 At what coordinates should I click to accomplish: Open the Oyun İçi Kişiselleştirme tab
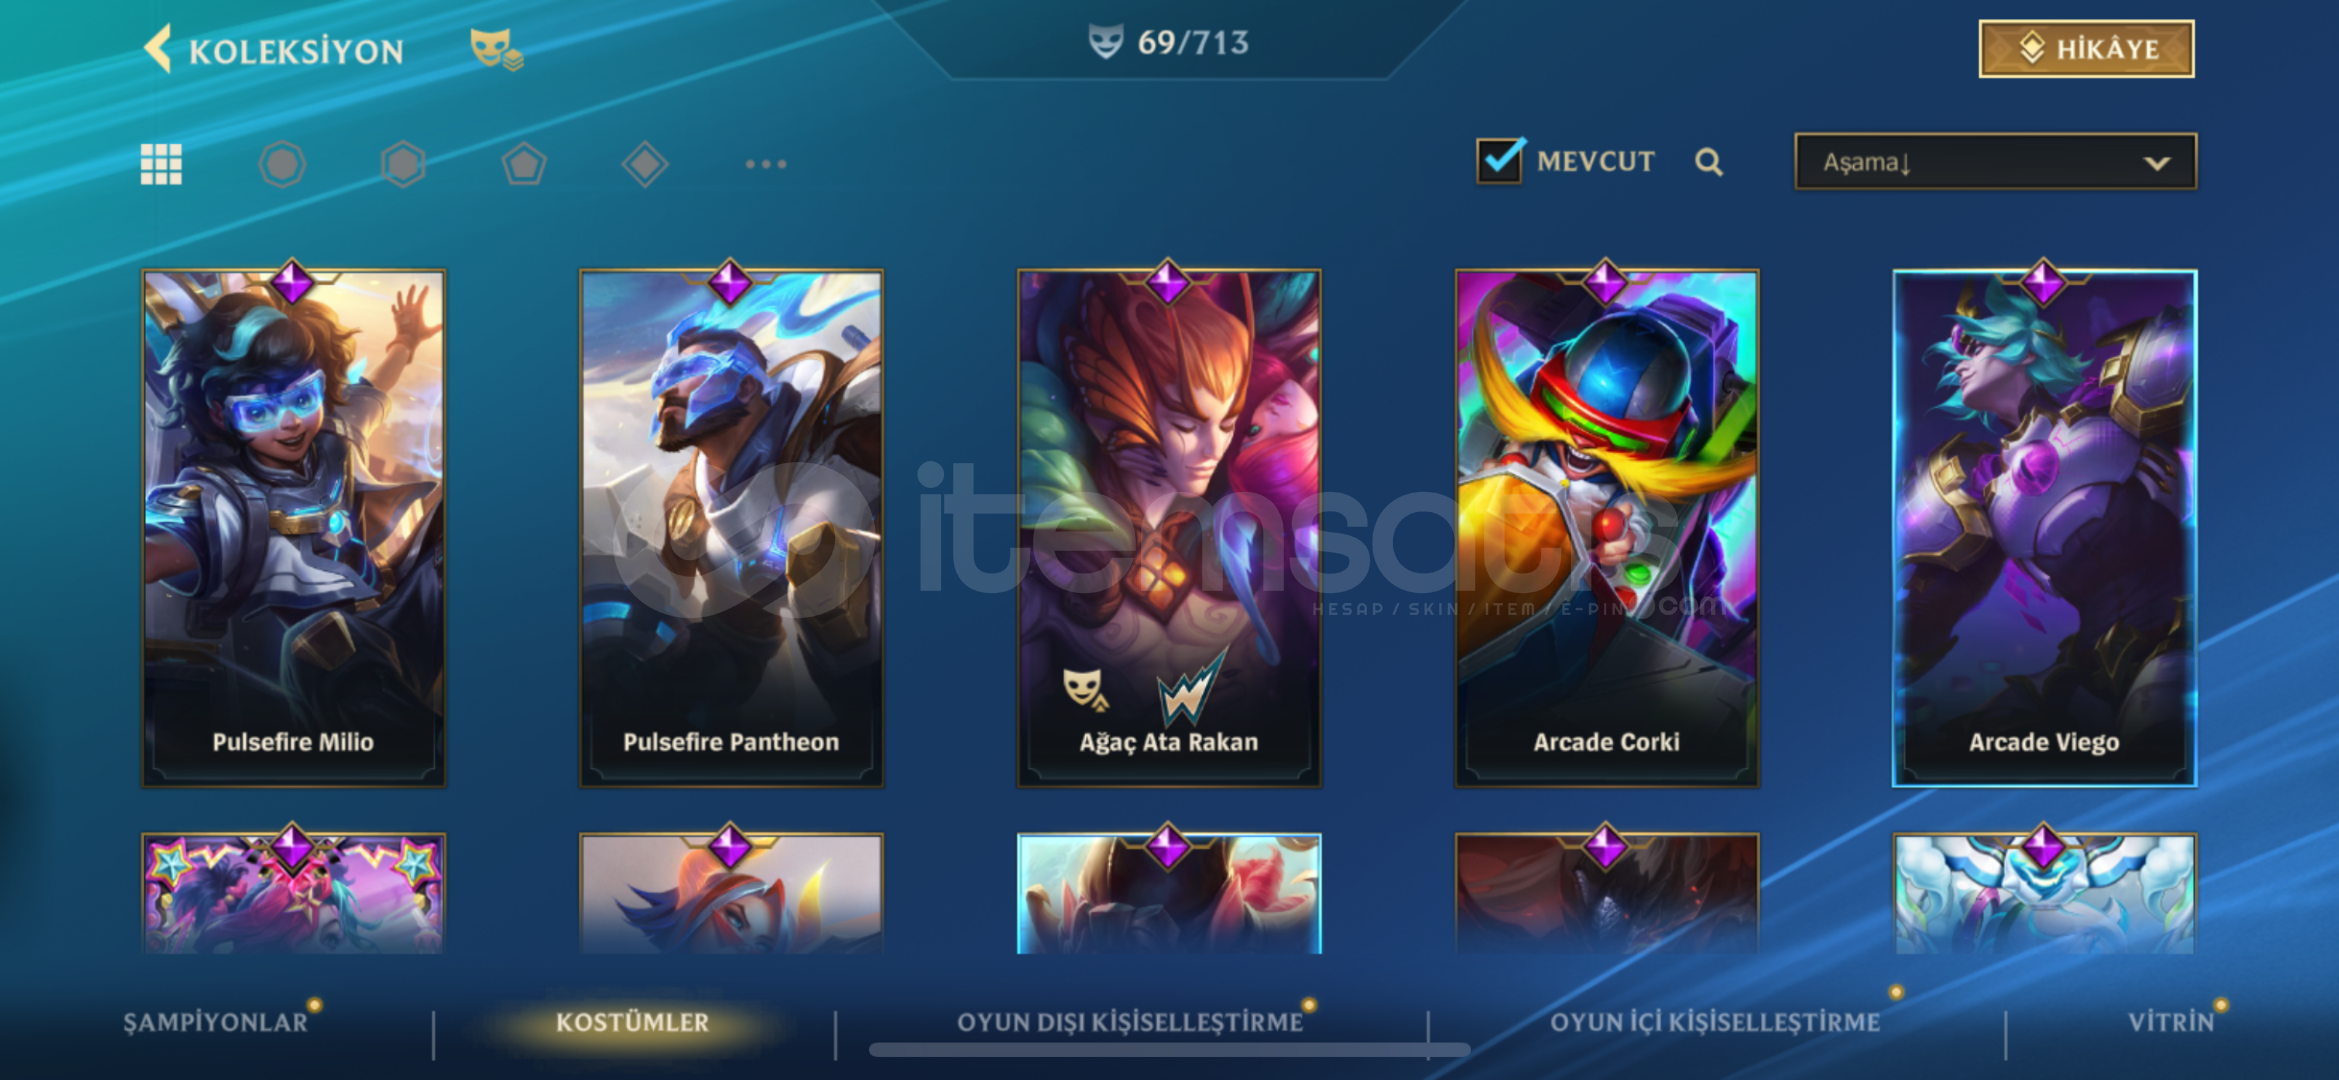pos(1715,1022)
